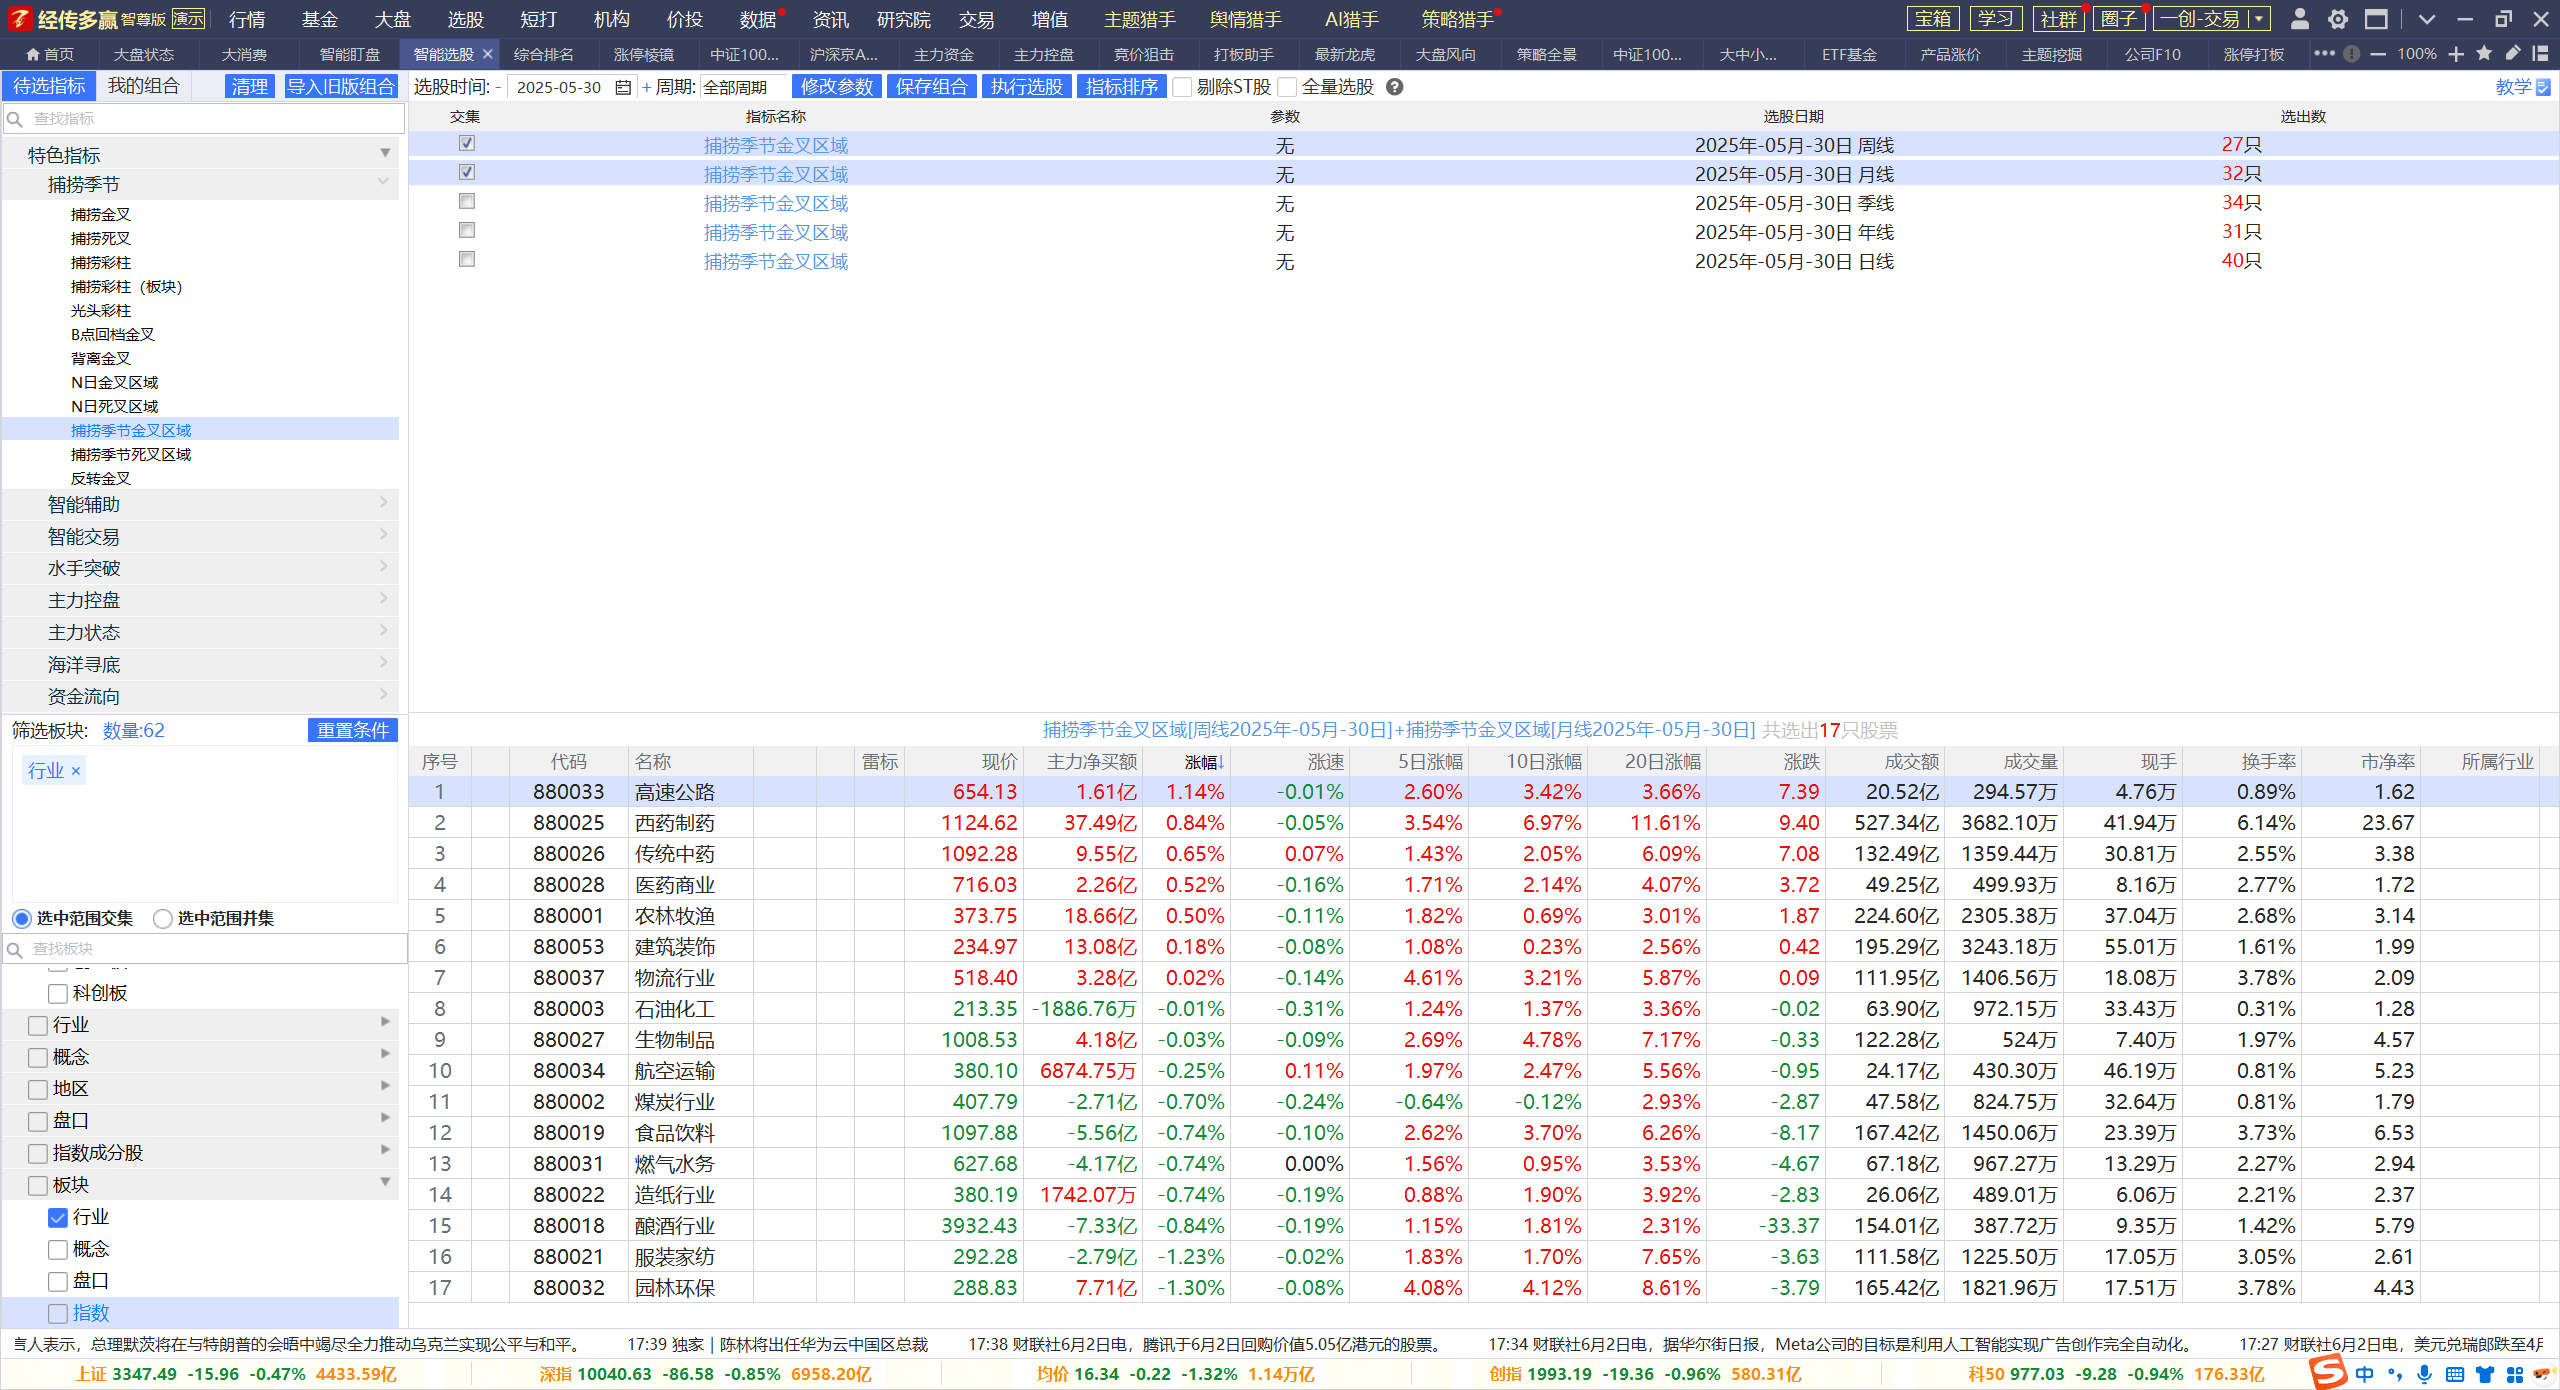Open the 一创-交易 dropdown arrow
The height and width of the screenshot is (1390, 2560).
(2259, 19)
